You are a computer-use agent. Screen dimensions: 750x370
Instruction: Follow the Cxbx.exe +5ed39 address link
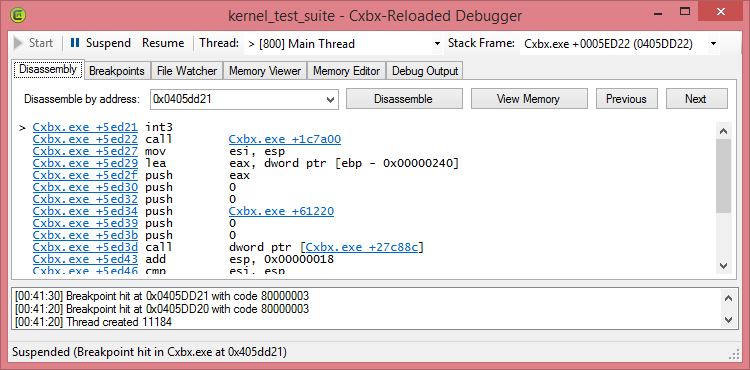tap(85, 223)
